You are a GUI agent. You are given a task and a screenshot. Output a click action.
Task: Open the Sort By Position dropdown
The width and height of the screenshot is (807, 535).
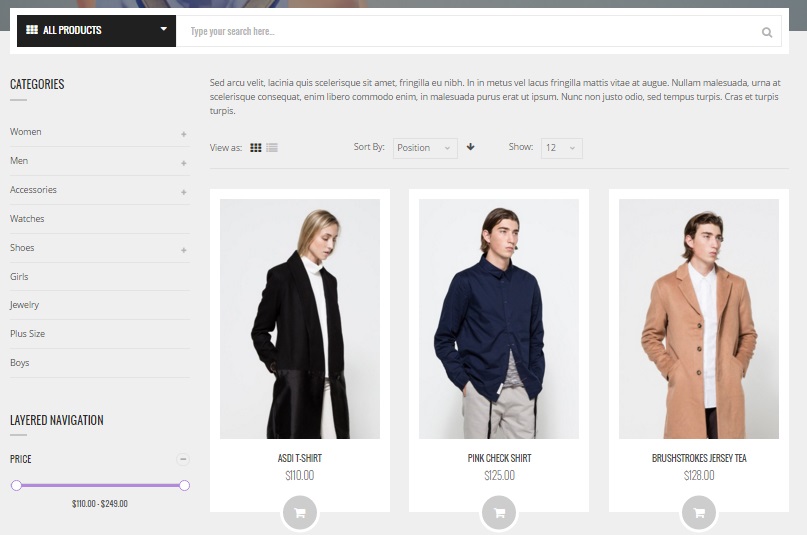pos(425,148)
